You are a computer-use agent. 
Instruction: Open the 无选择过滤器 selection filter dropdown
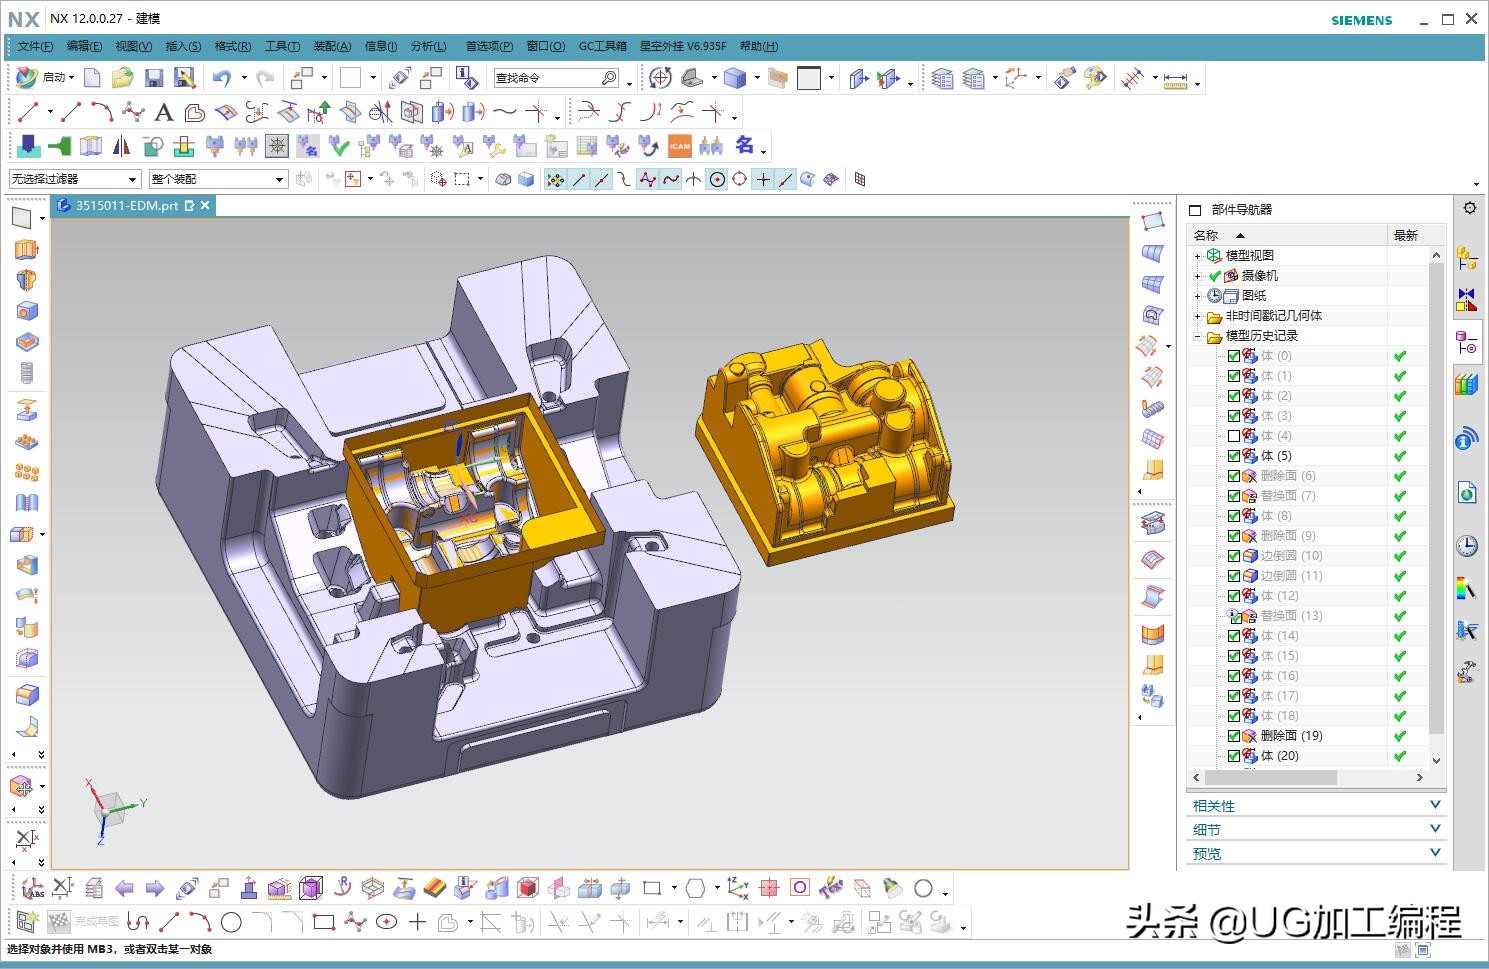(74, 179)
